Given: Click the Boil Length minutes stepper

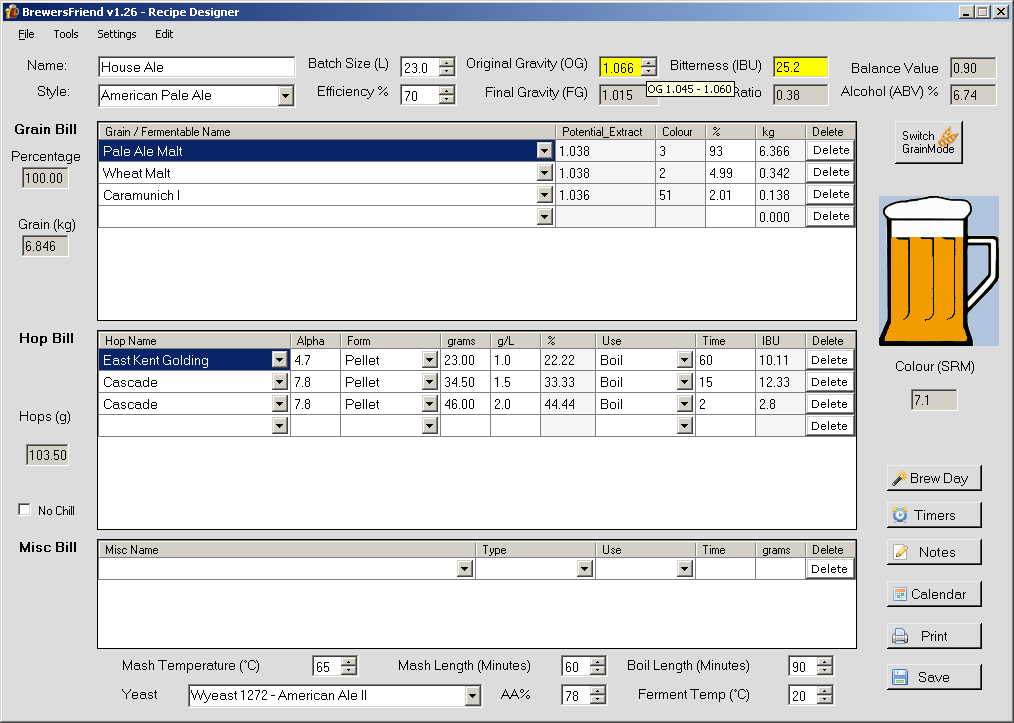Looking at the screenshot, I should click(824, 666).
